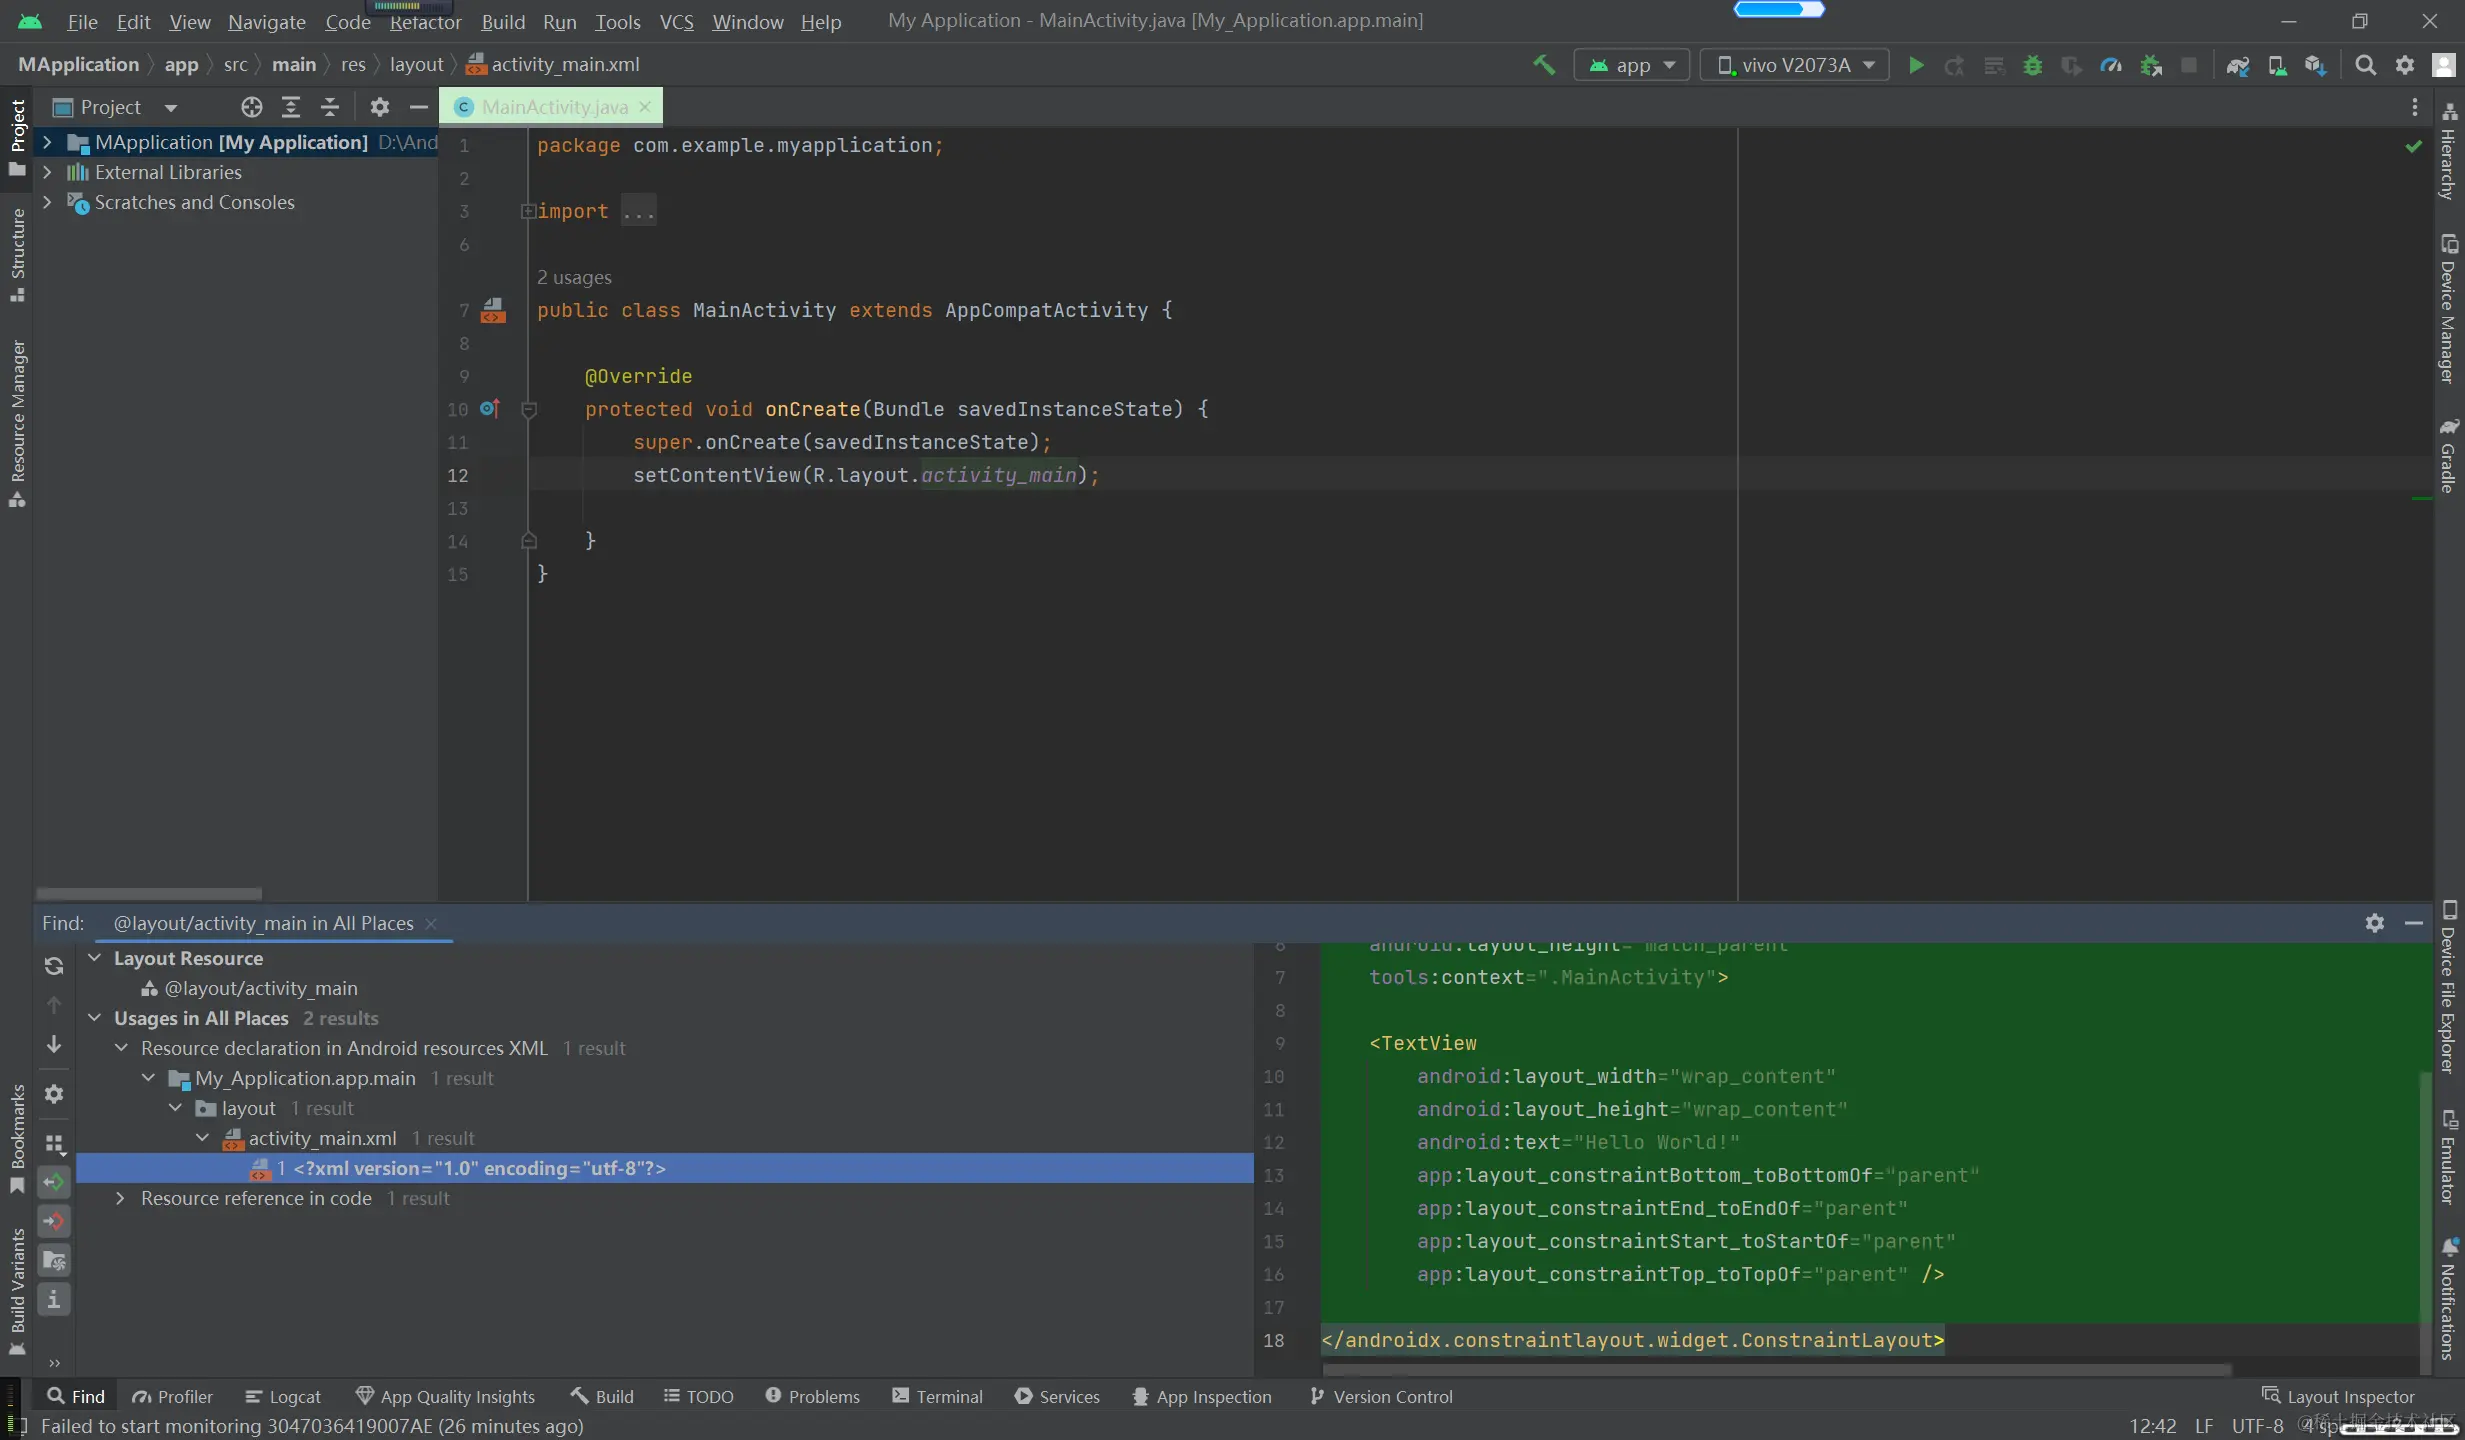Screen dimensions: 2465x1440
Task: Toggle the Structure tool window
Action: pyautogui.click(x=17, y=254)
